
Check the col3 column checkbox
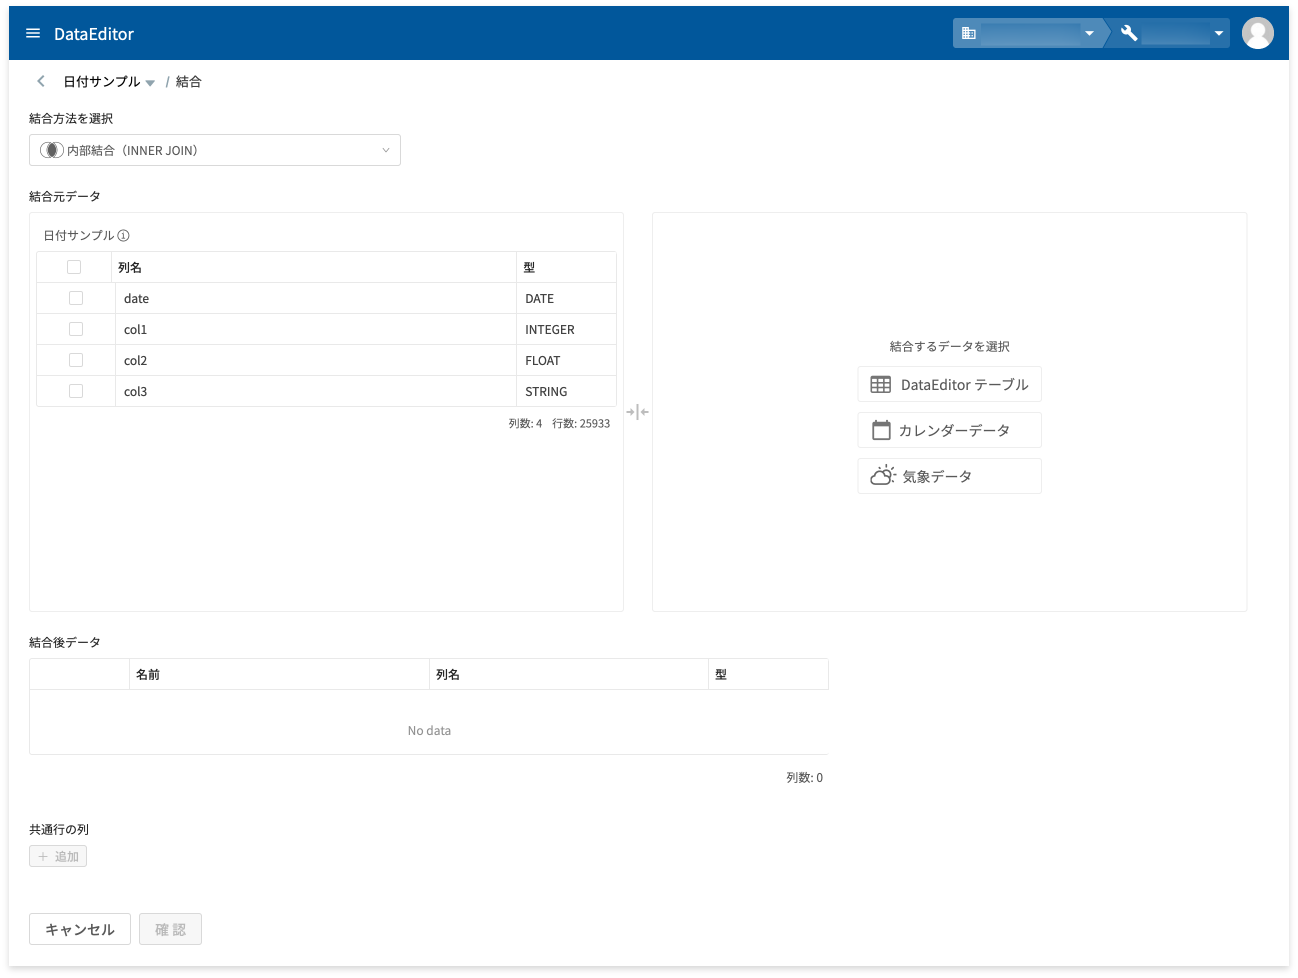coord(76,391)
